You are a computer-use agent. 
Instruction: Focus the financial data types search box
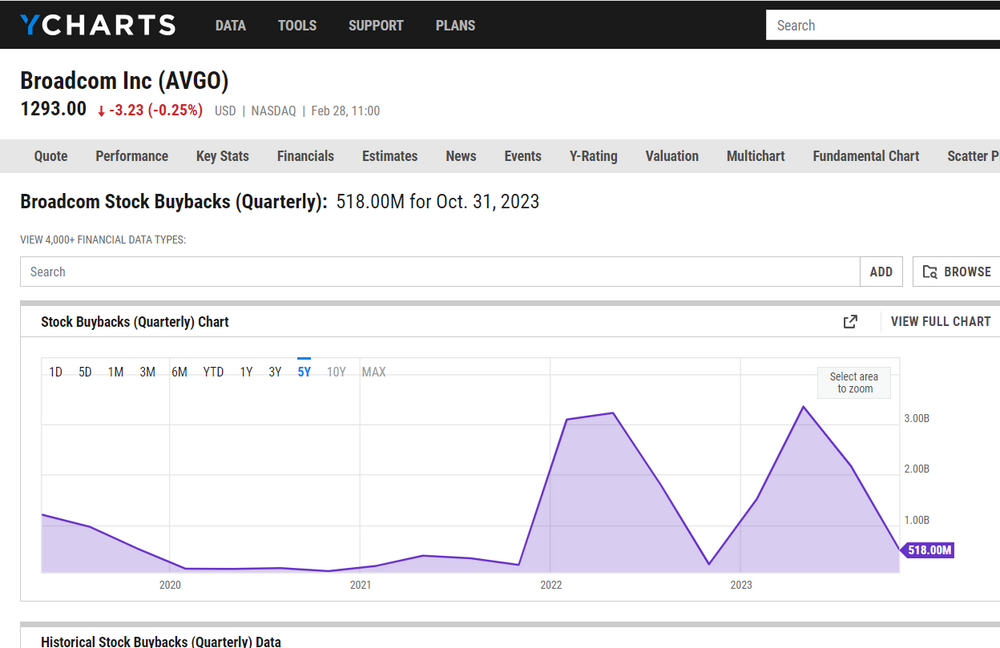pyautogui.click(x=440, y=272)
